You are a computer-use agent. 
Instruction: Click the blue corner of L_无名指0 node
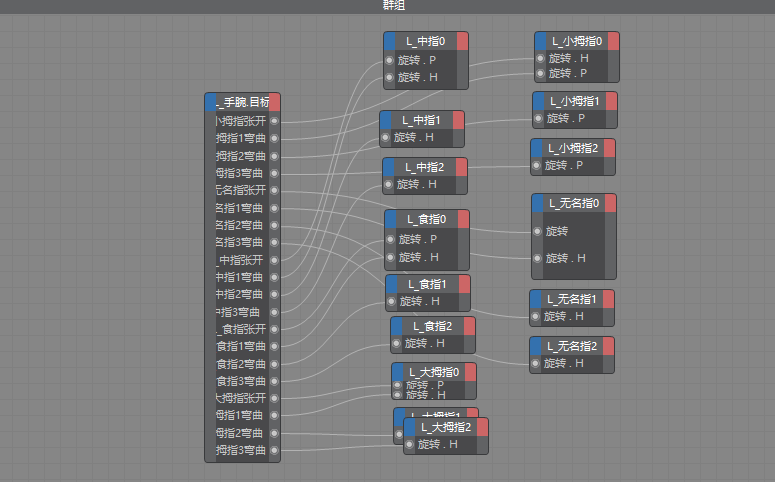(x=538, y=203)
